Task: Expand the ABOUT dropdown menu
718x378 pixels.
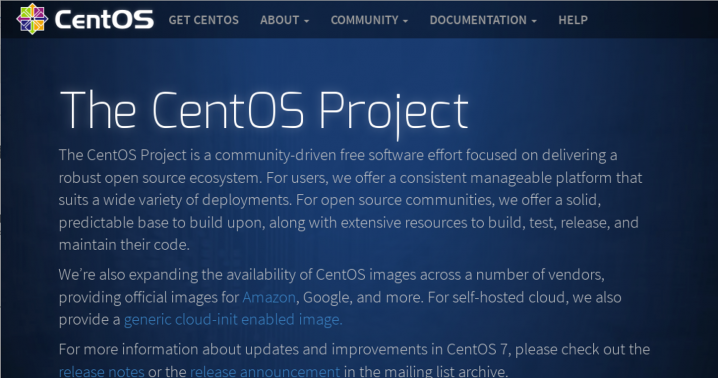Action: click(284, 20)
